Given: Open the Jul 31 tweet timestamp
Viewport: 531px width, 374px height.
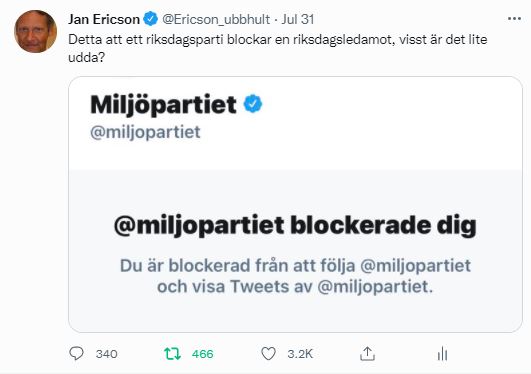Looking at the screenshot, I should 298,19.
